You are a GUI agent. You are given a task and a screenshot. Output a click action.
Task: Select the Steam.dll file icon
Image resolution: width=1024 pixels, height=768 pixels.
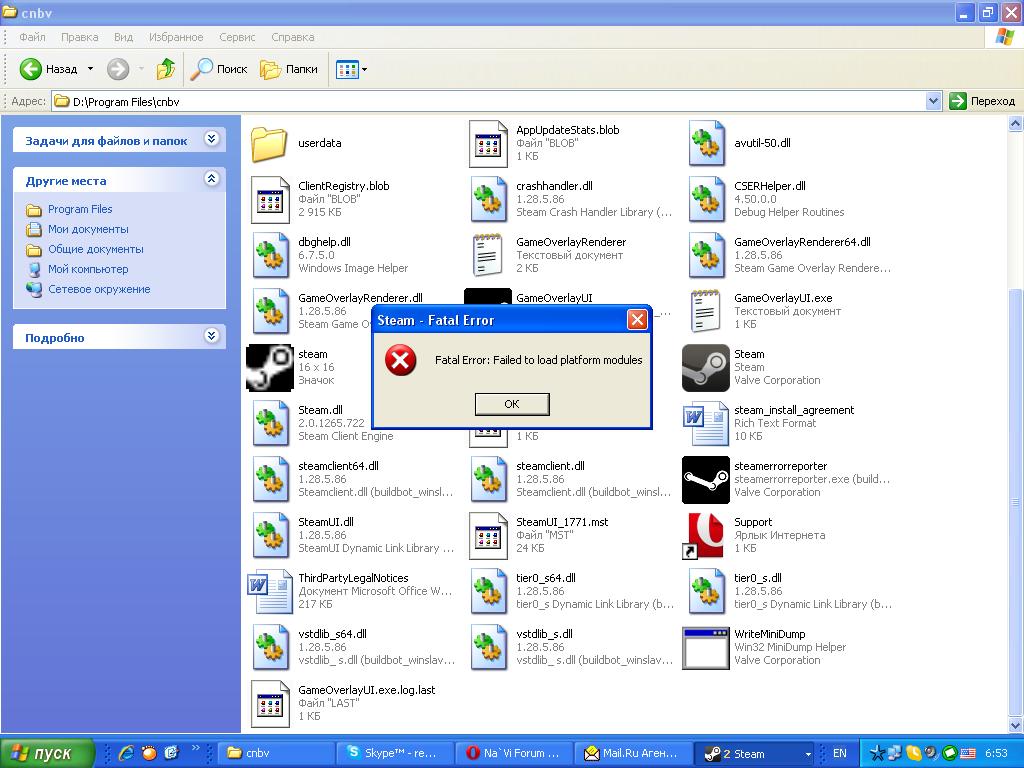click(270, 424)
